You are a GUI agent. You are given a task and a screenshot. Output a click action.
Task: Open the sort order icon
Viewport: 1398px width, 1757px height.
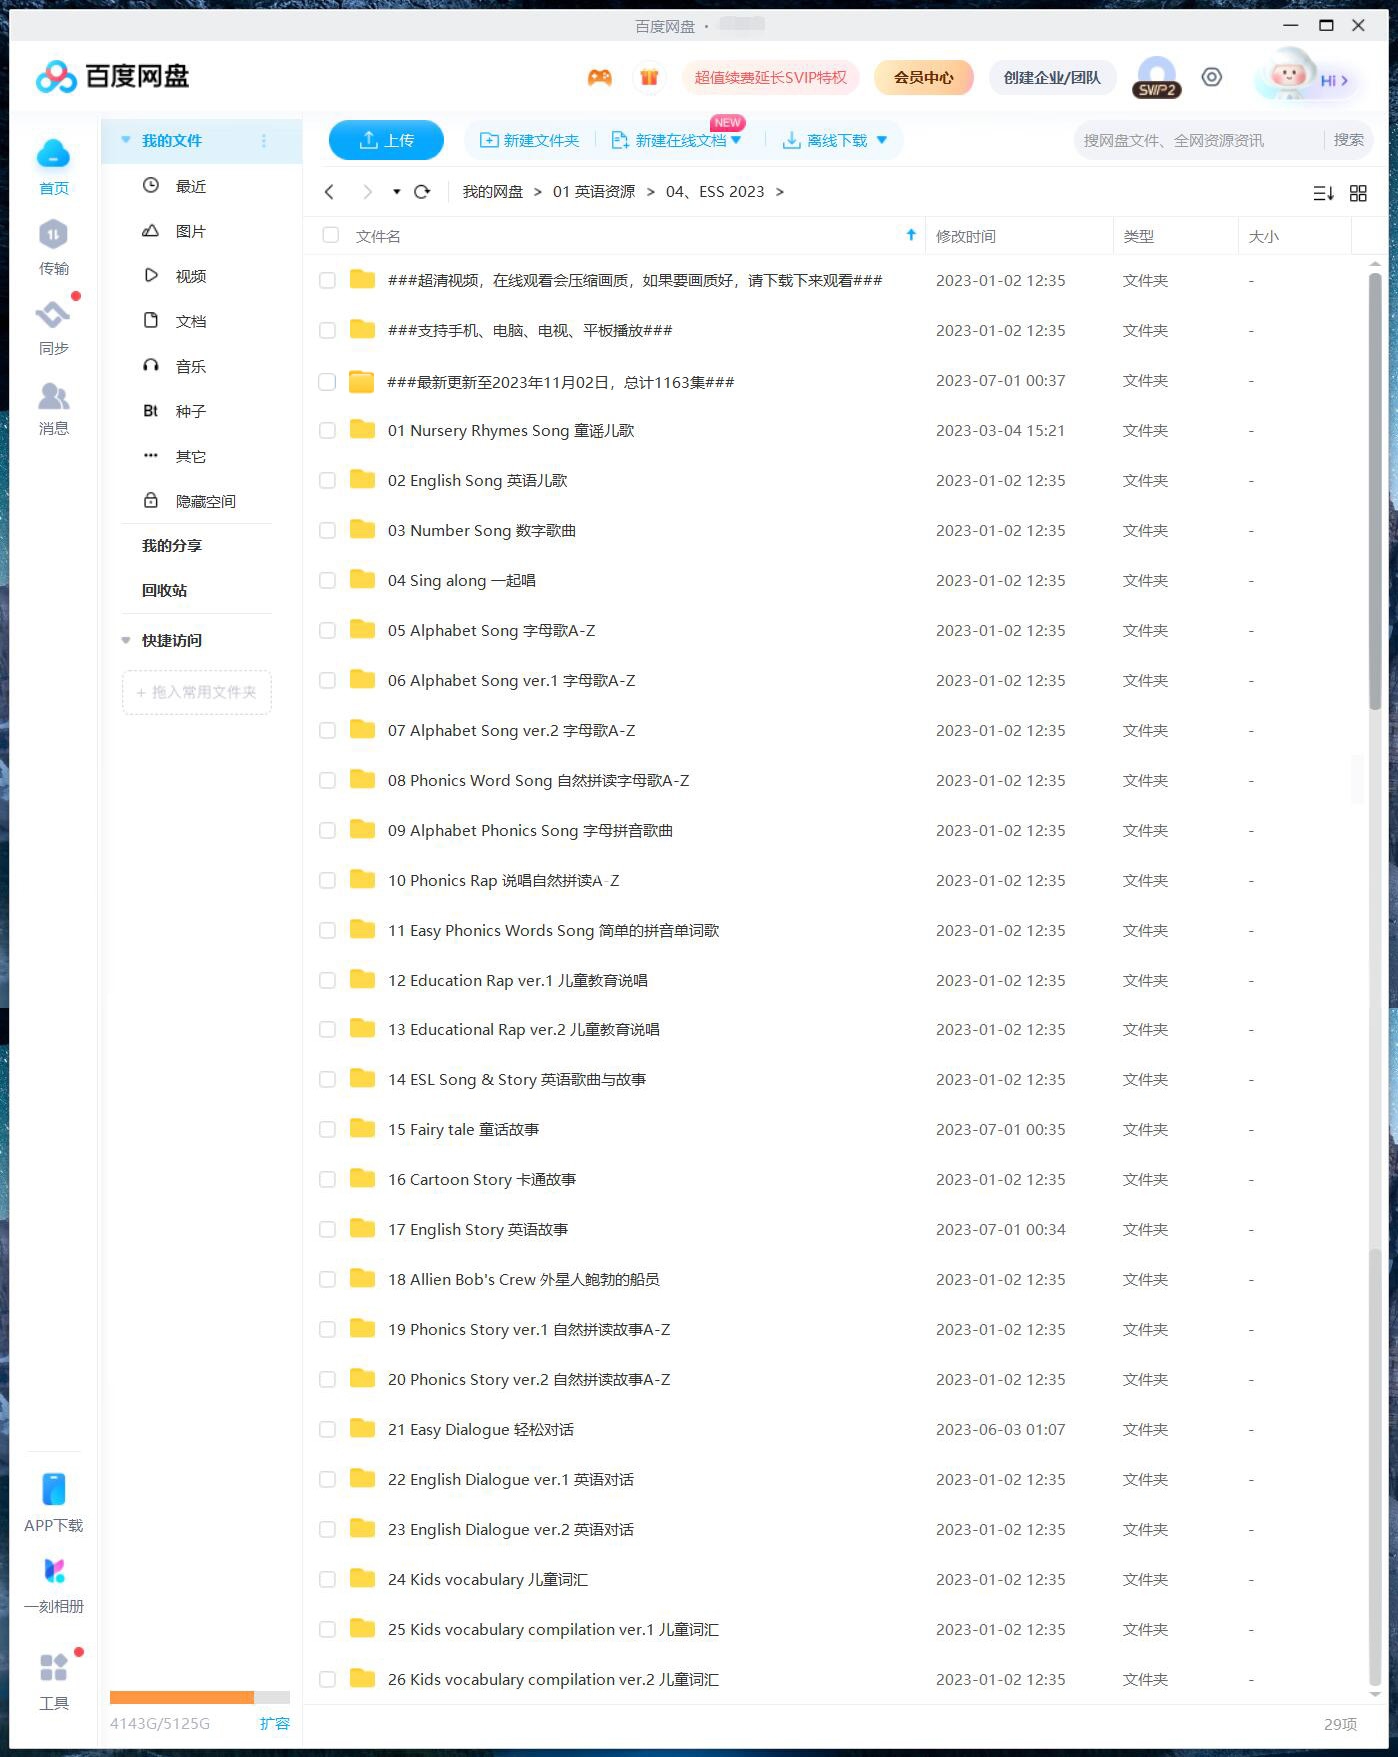pos(1323,193)
